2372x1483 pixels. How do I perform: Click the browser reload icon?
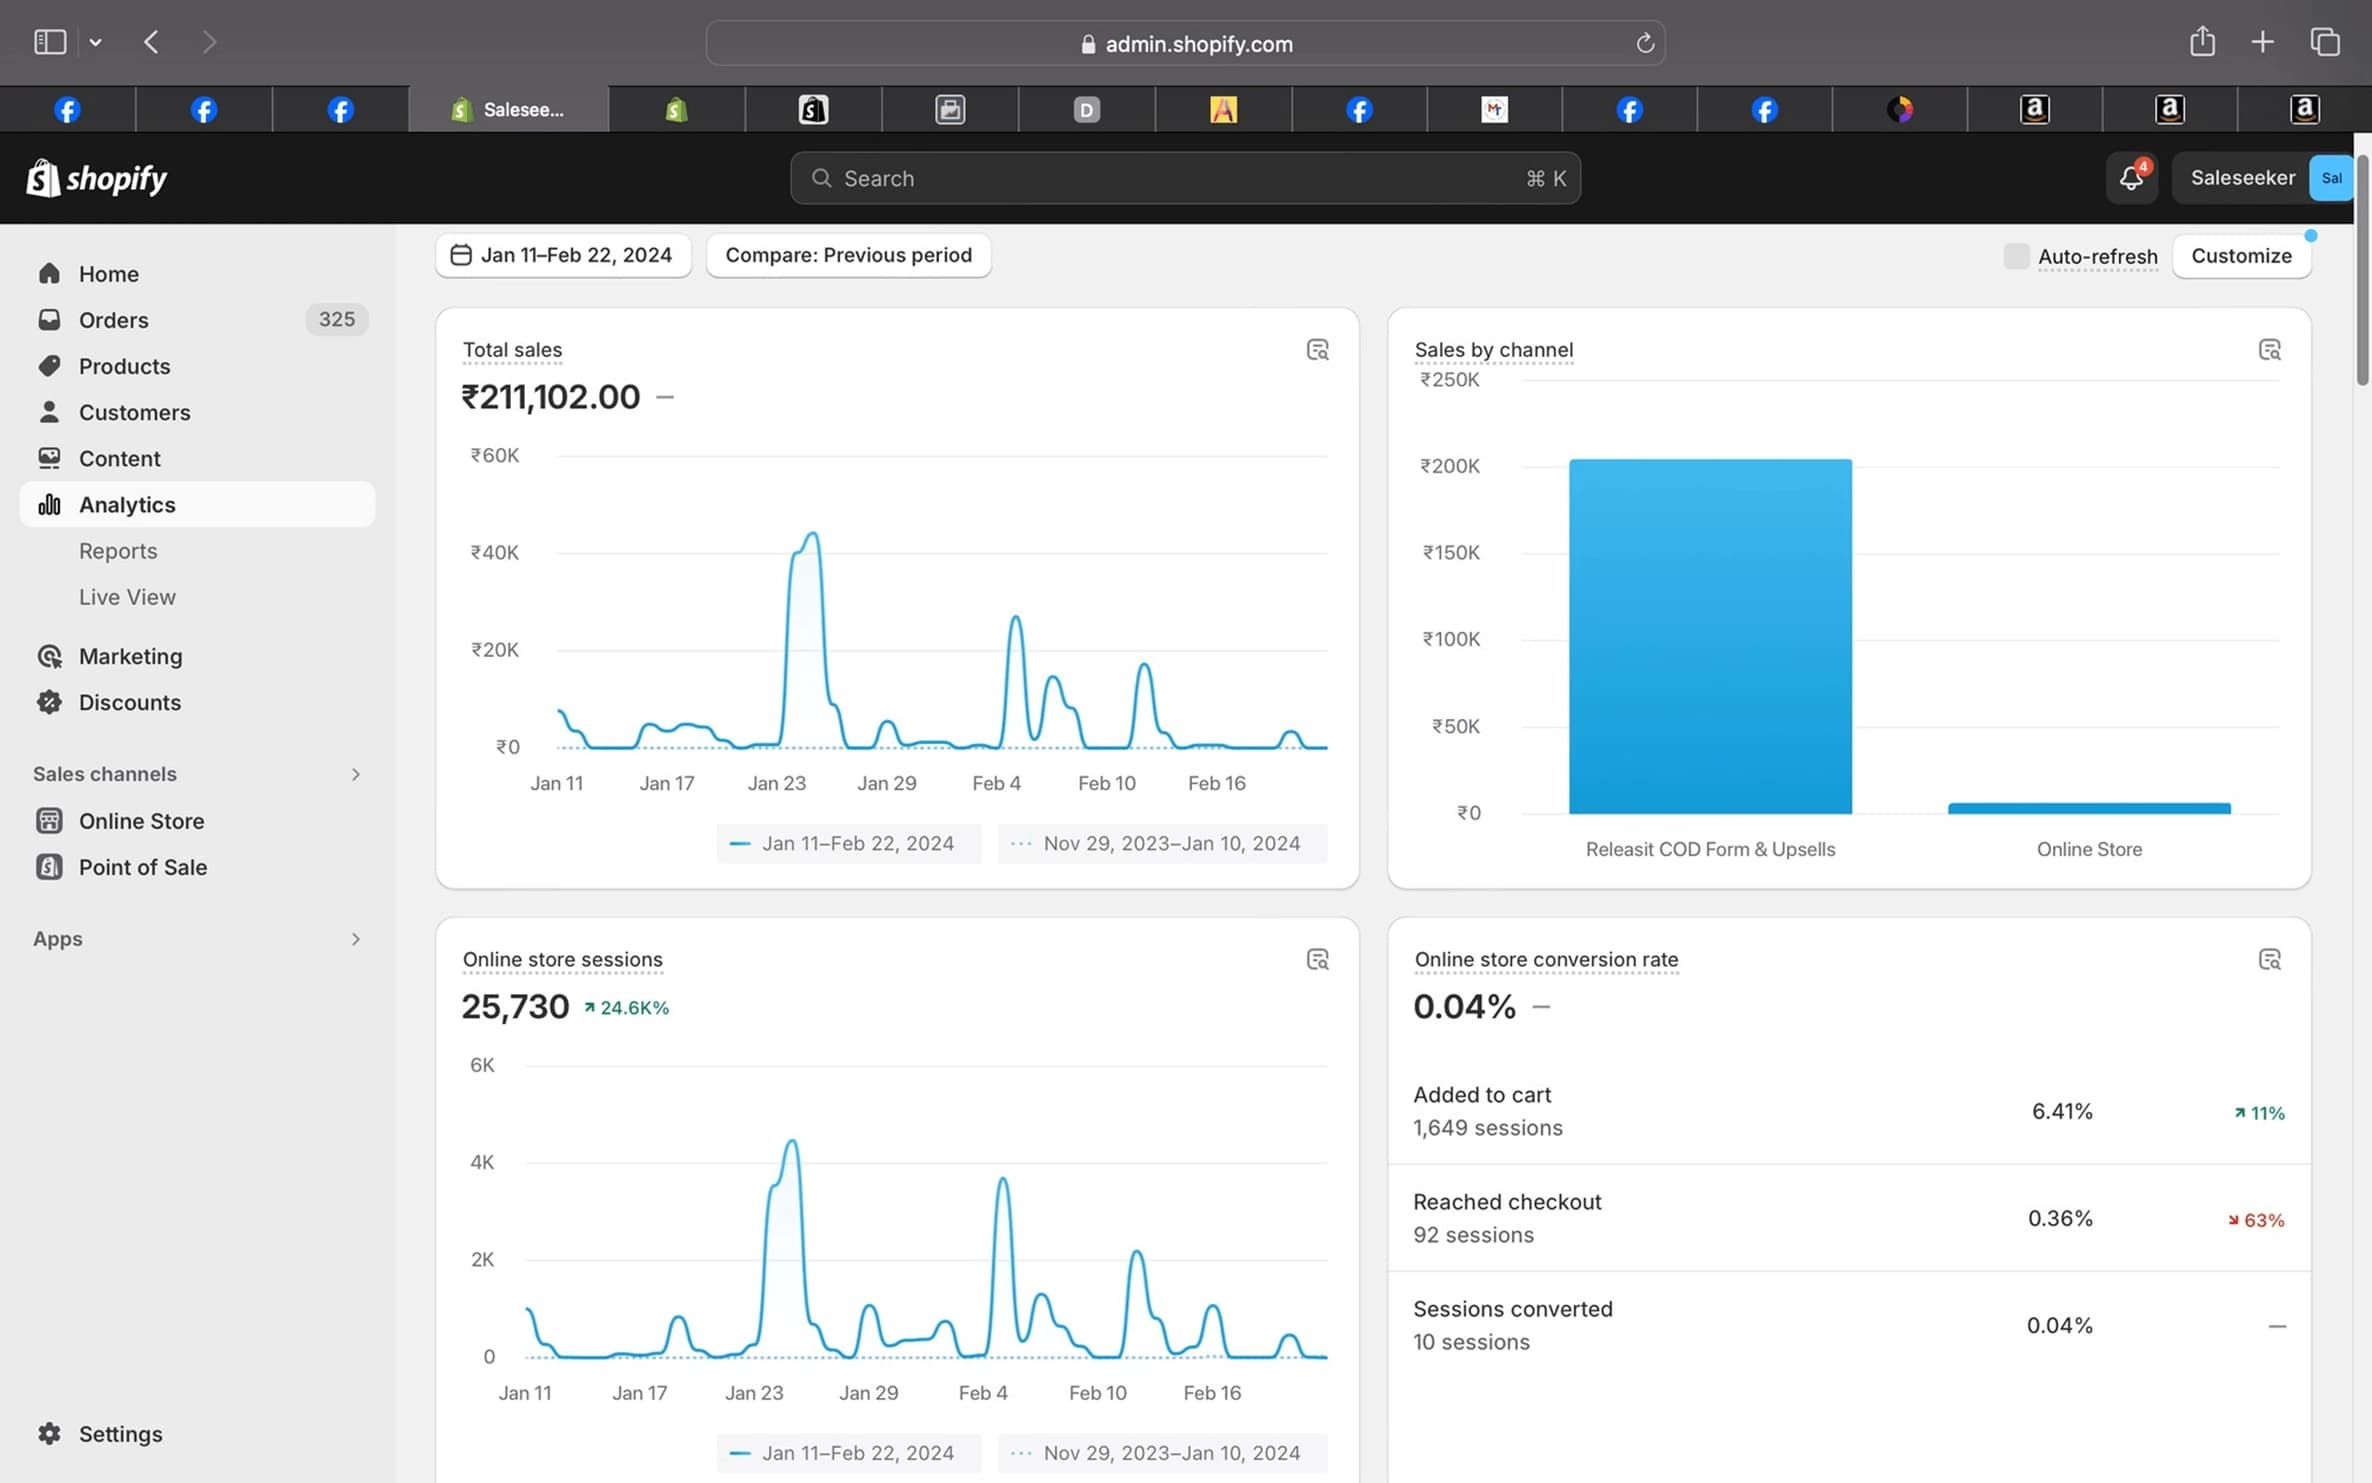(1644, 43)
